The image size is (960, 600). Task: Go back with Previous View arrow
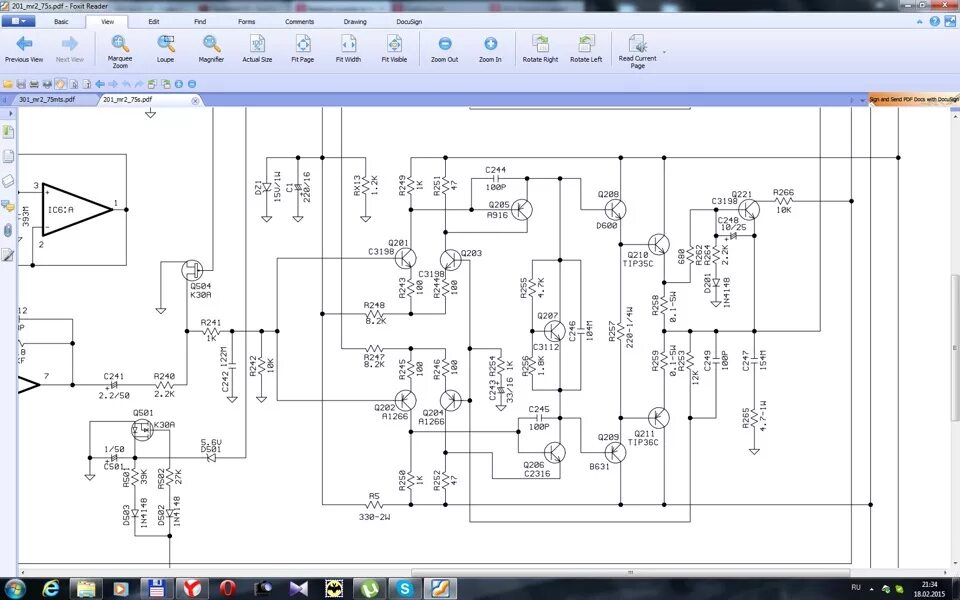pyautogui.click(x=24, y=49)
